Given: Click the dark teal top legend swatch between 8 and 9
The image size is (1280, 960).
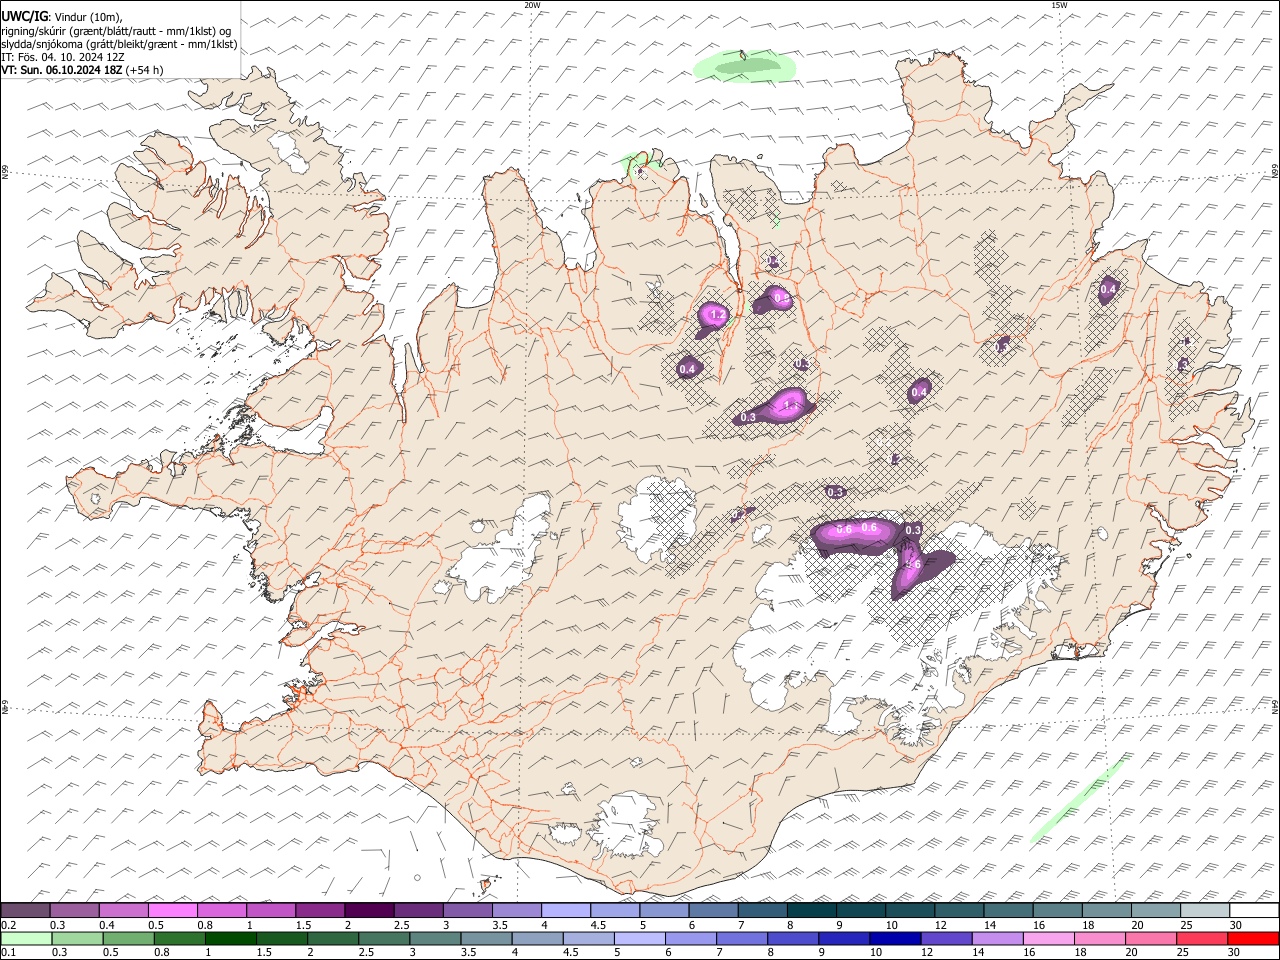Looking at the screenshot, I should point(811,910).
